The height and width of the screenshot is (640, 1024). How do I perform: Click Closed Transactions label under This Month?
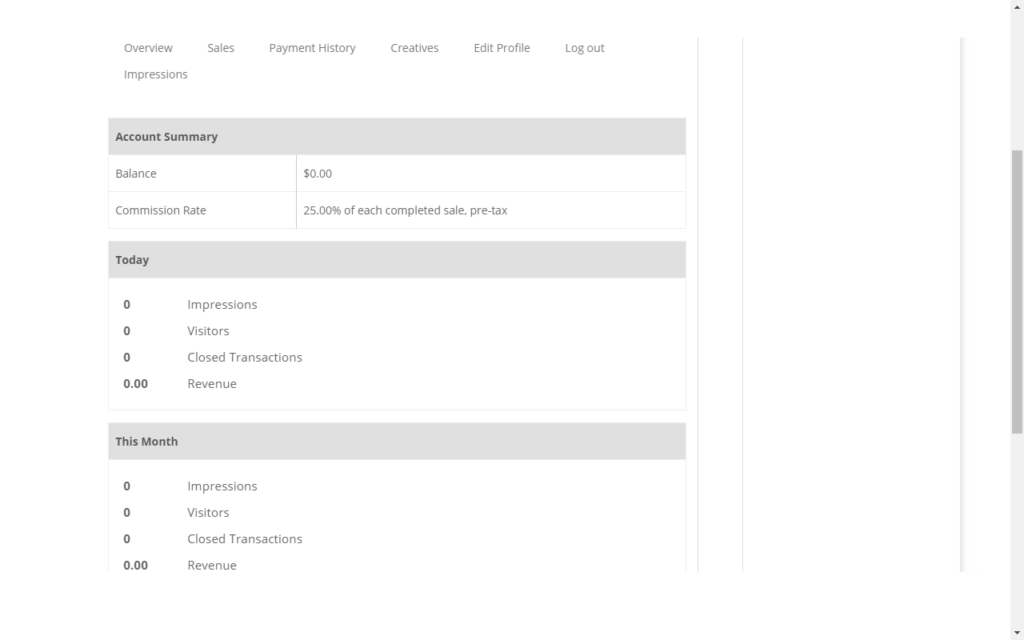coord(245,539)
